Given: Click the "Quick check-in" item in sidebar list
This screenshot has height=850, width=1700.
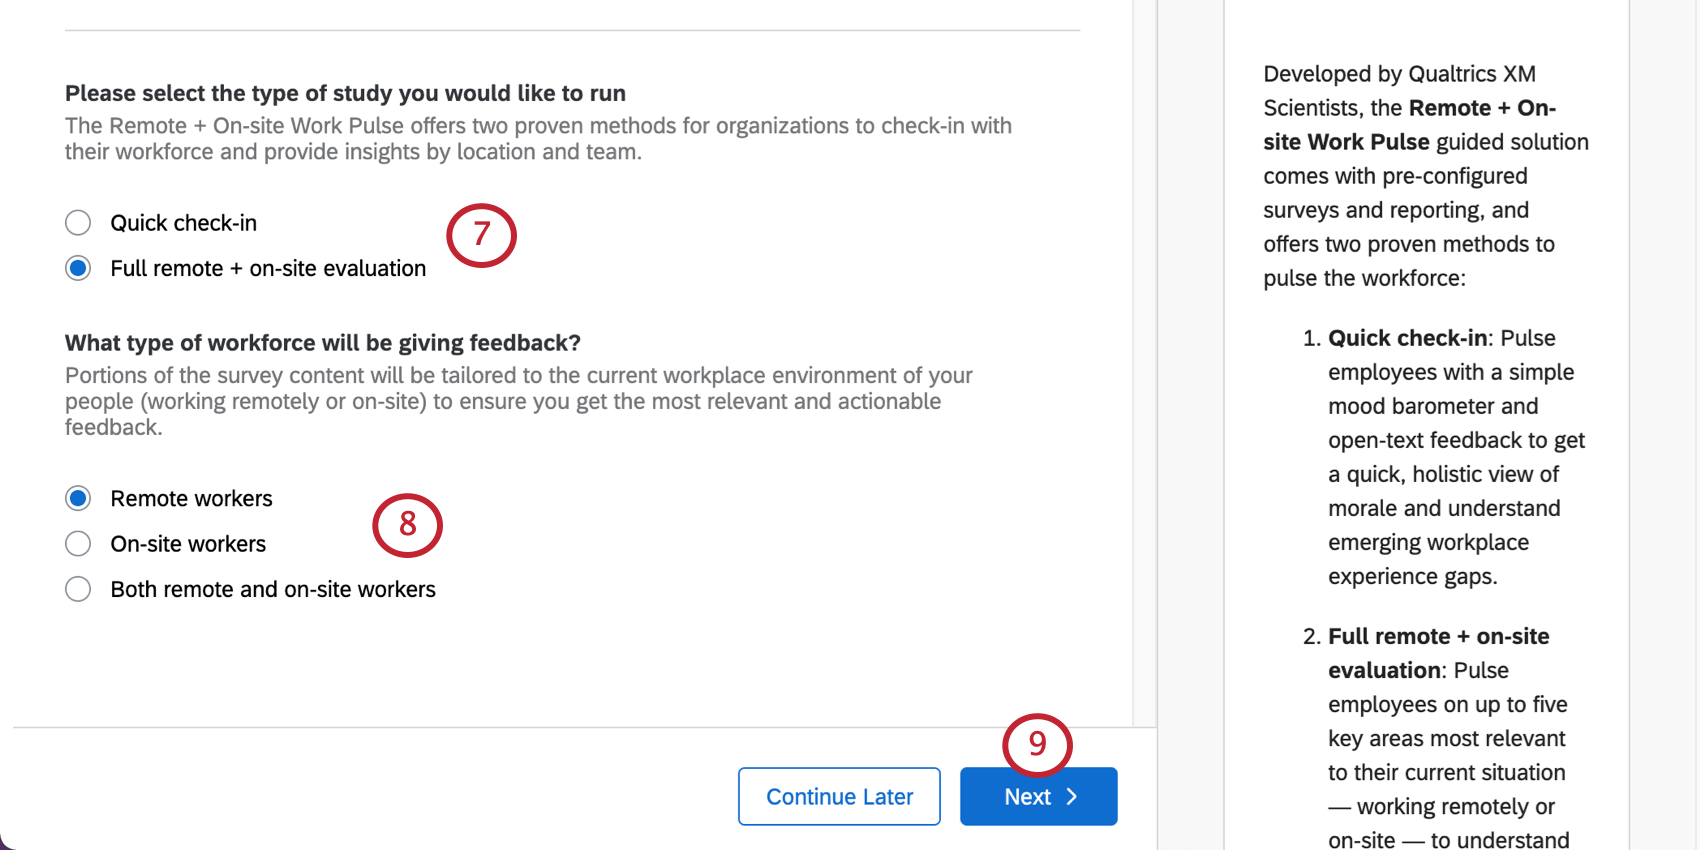Looking at the screenshot, I should [x=1406, y=338].
